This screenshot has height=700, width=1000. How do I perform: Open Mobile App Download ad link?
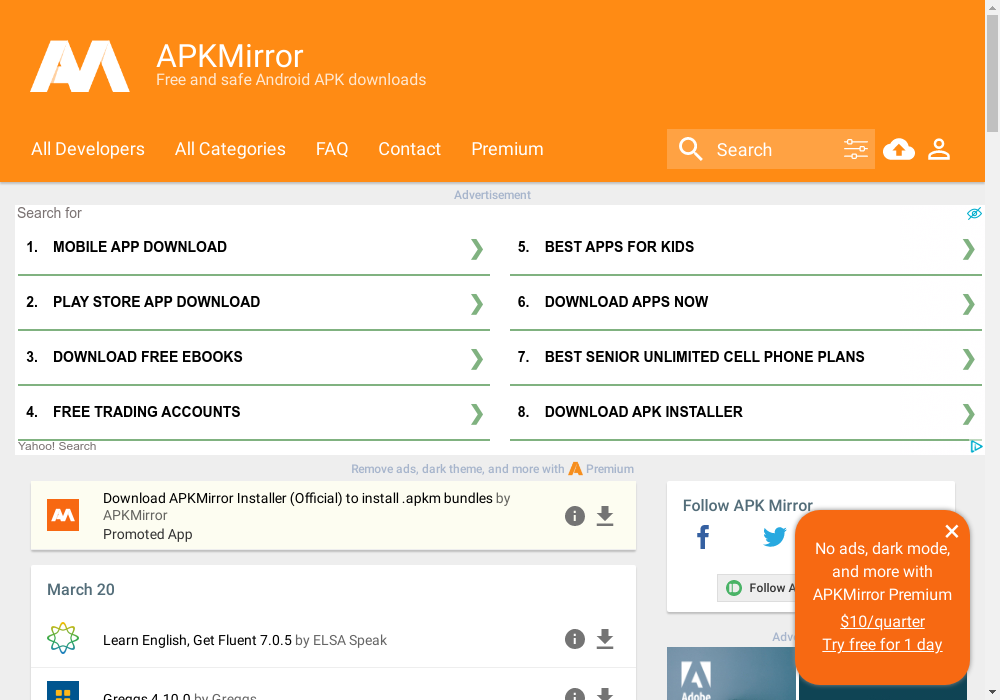pos(140,247)
